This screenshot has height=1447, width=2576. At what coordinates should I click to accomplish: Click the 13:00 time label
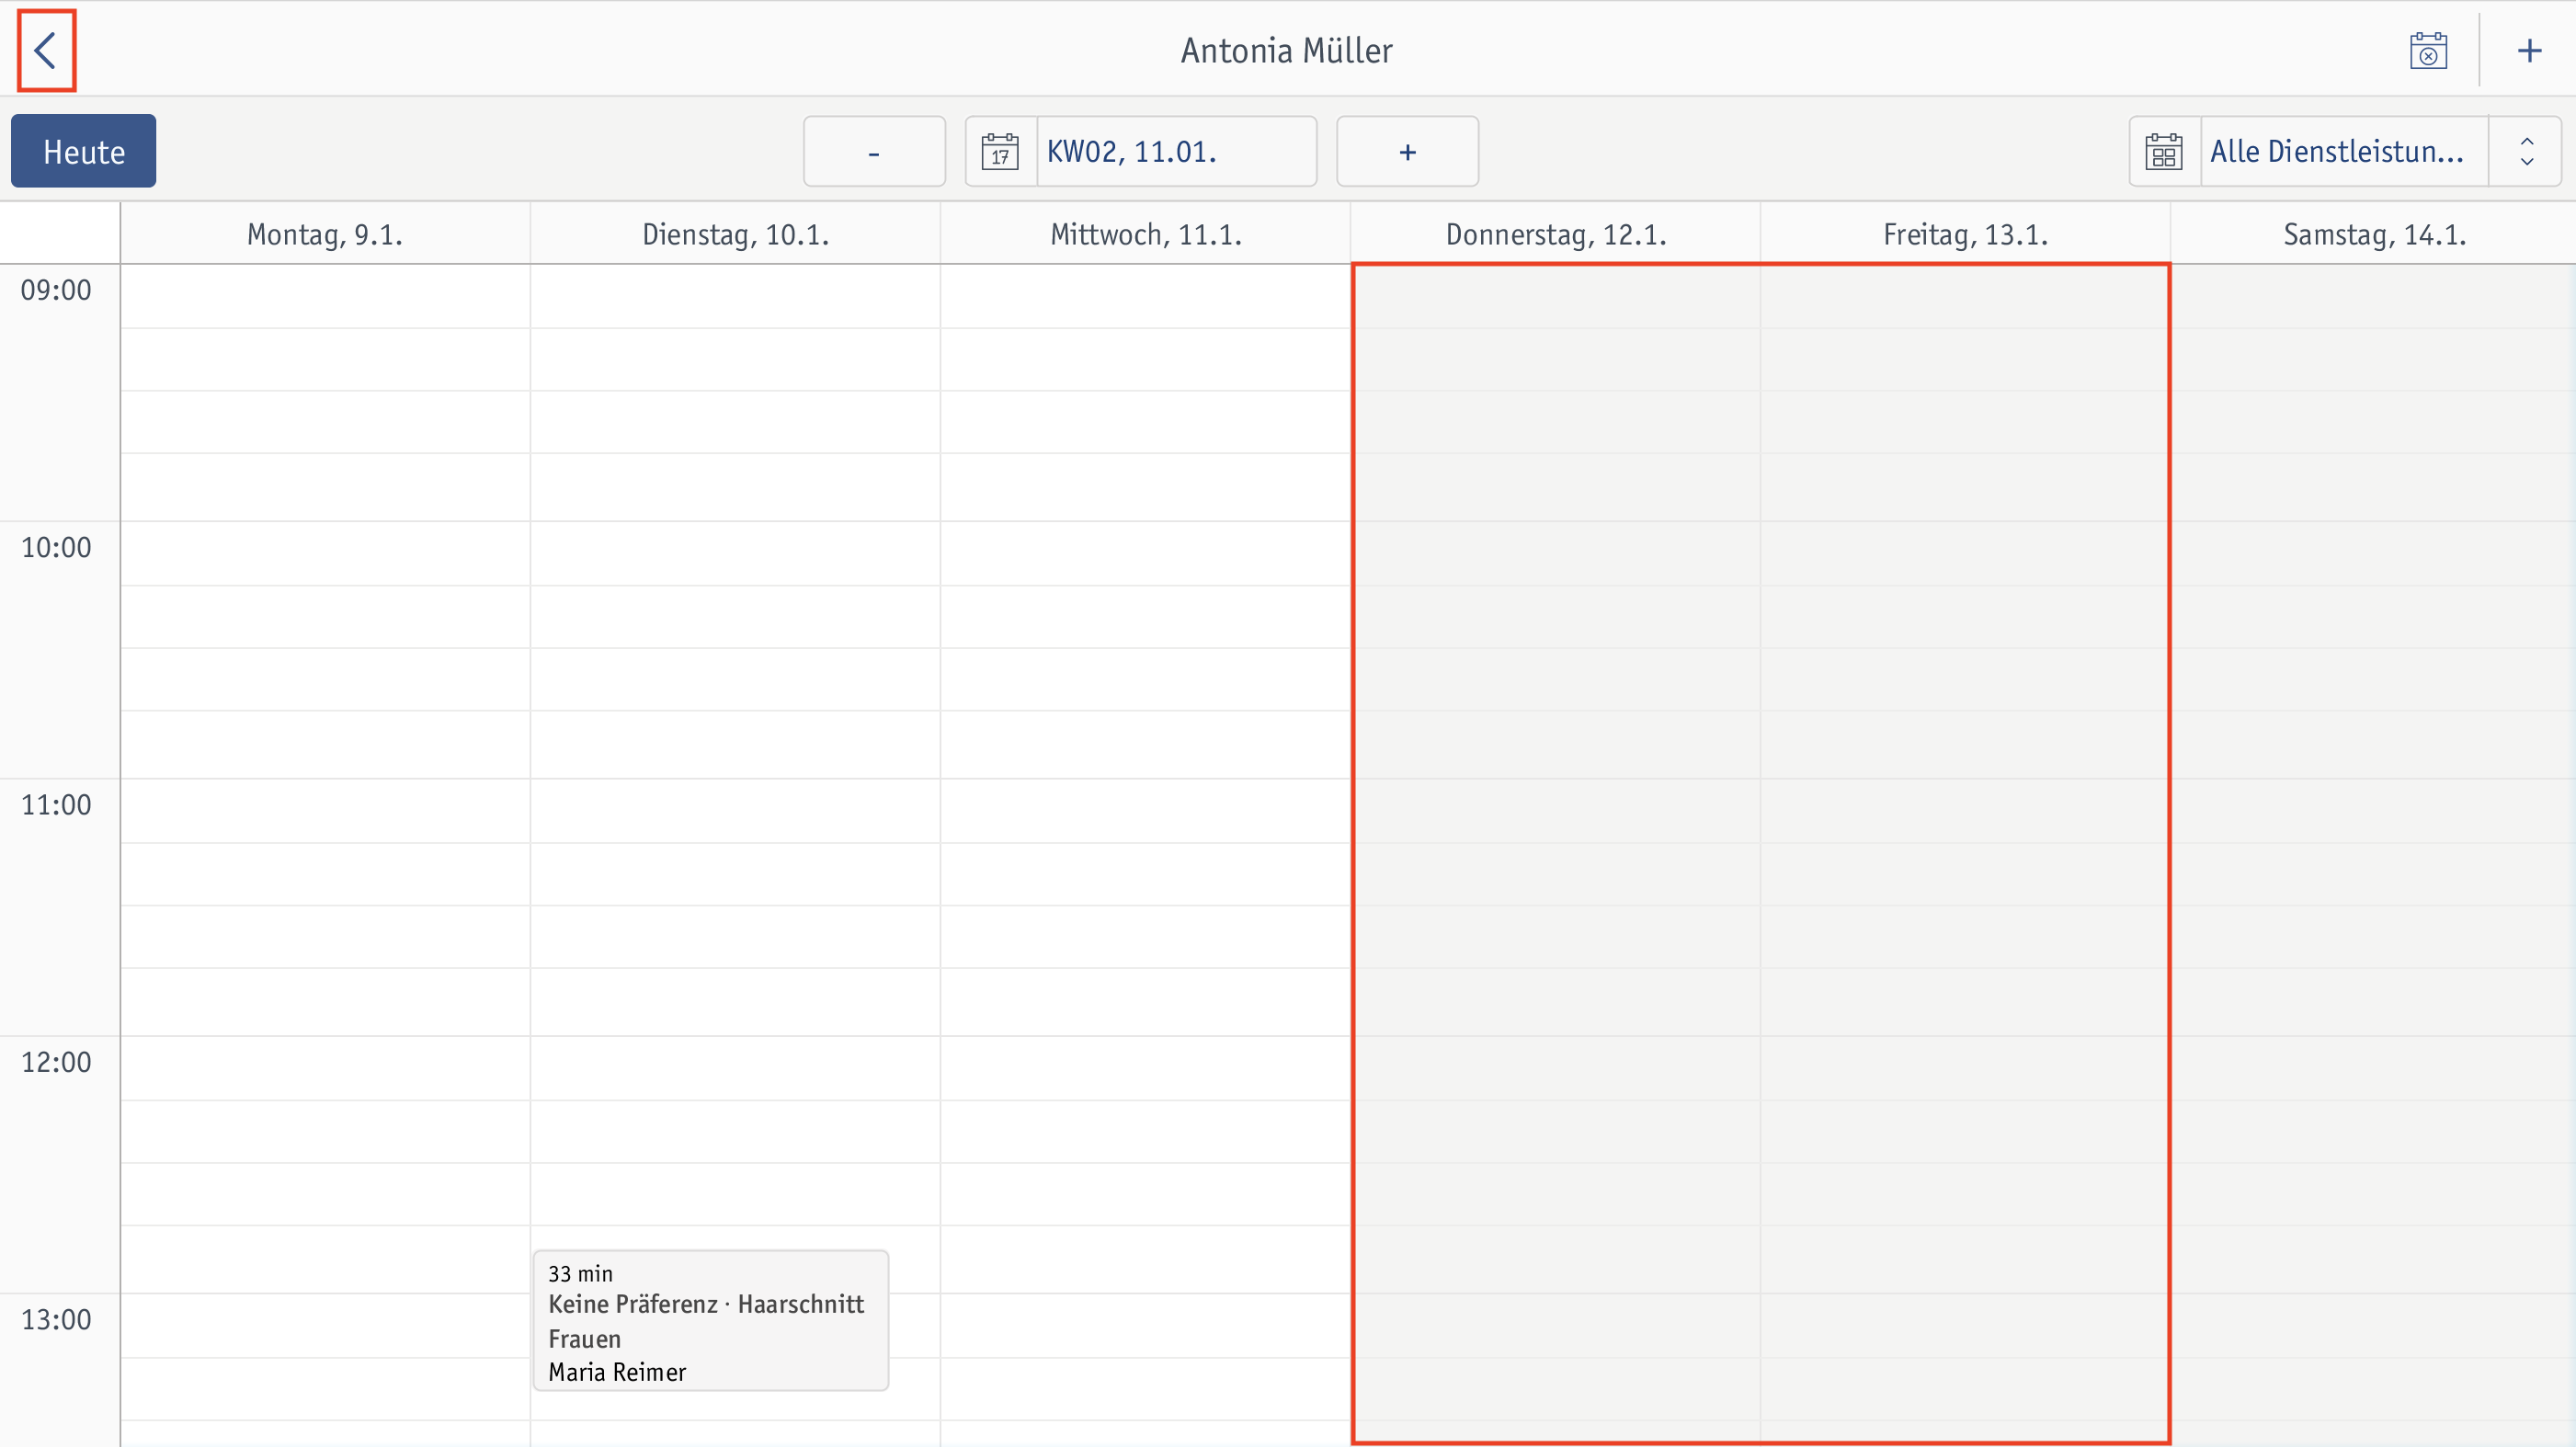pos(56,1319)
